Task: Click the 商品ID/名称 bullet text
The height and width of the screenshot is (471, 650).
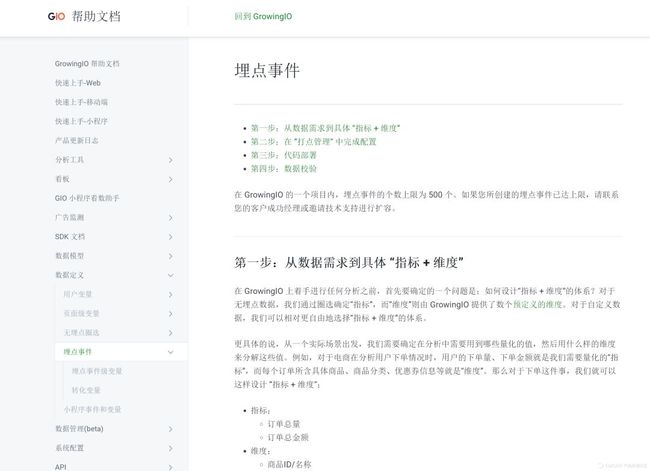Action: click(289, 464)
